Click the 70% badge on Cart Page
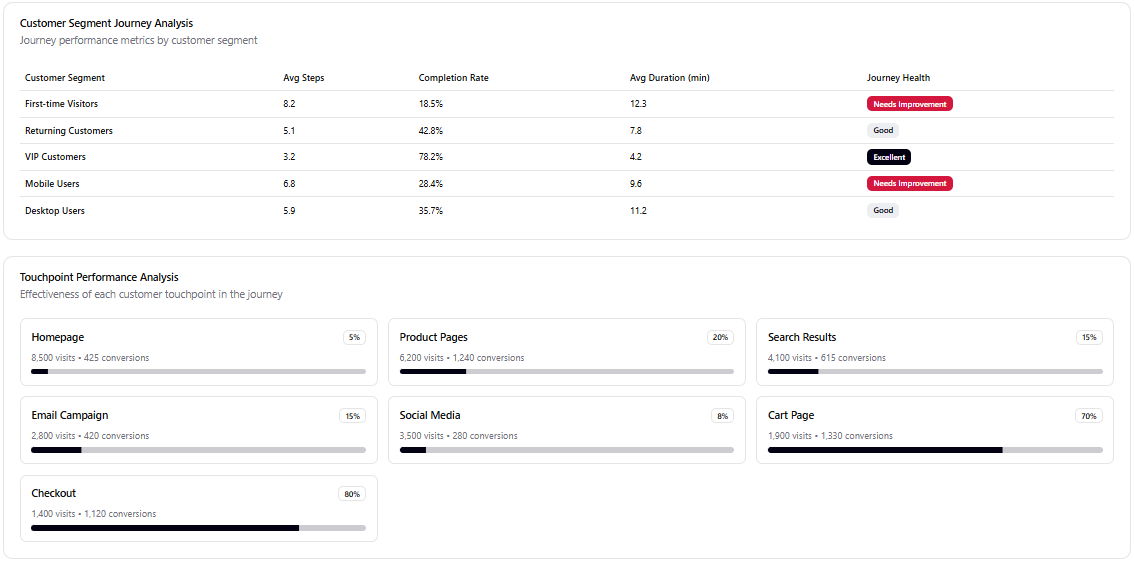 (x=1089, y=416)
